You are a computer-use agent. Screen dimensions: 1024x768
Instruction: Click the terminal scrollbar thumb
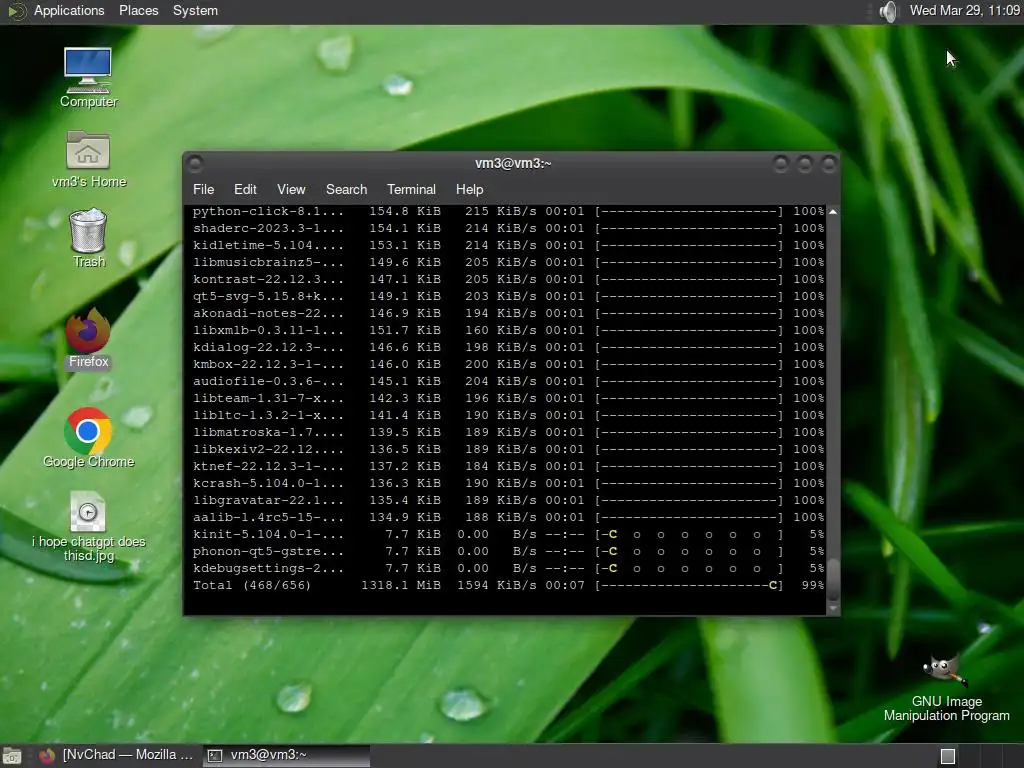tap(833, 579)
